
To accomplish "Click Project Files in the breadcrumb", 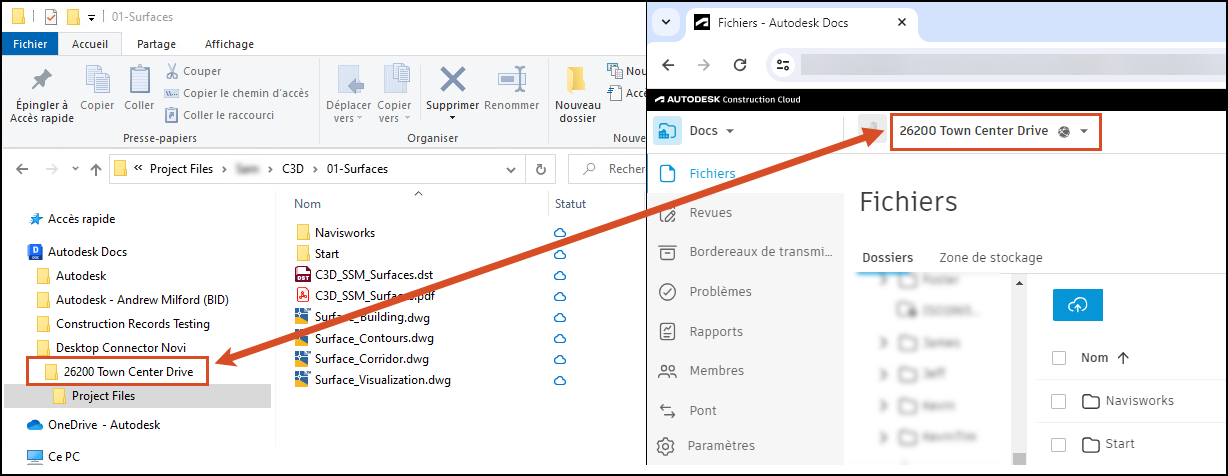I will pyautogui.click(x=181, y=169).
